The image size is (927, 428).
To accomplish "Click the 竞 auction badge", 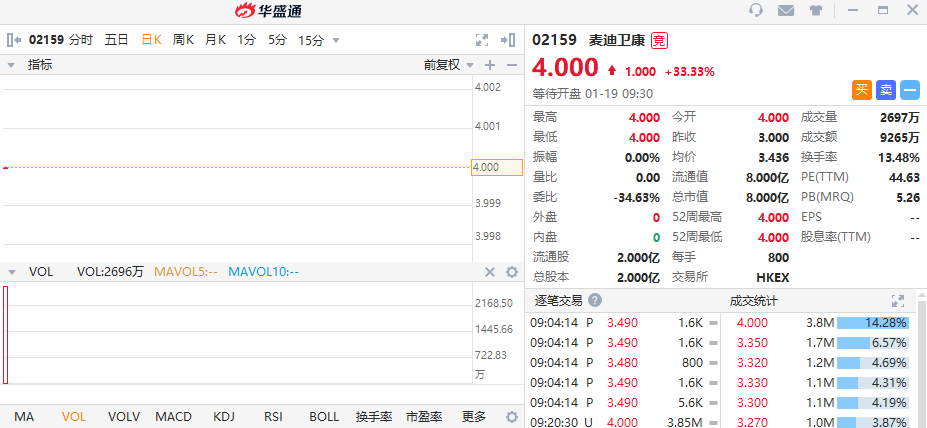I will [x=659, y=41].
